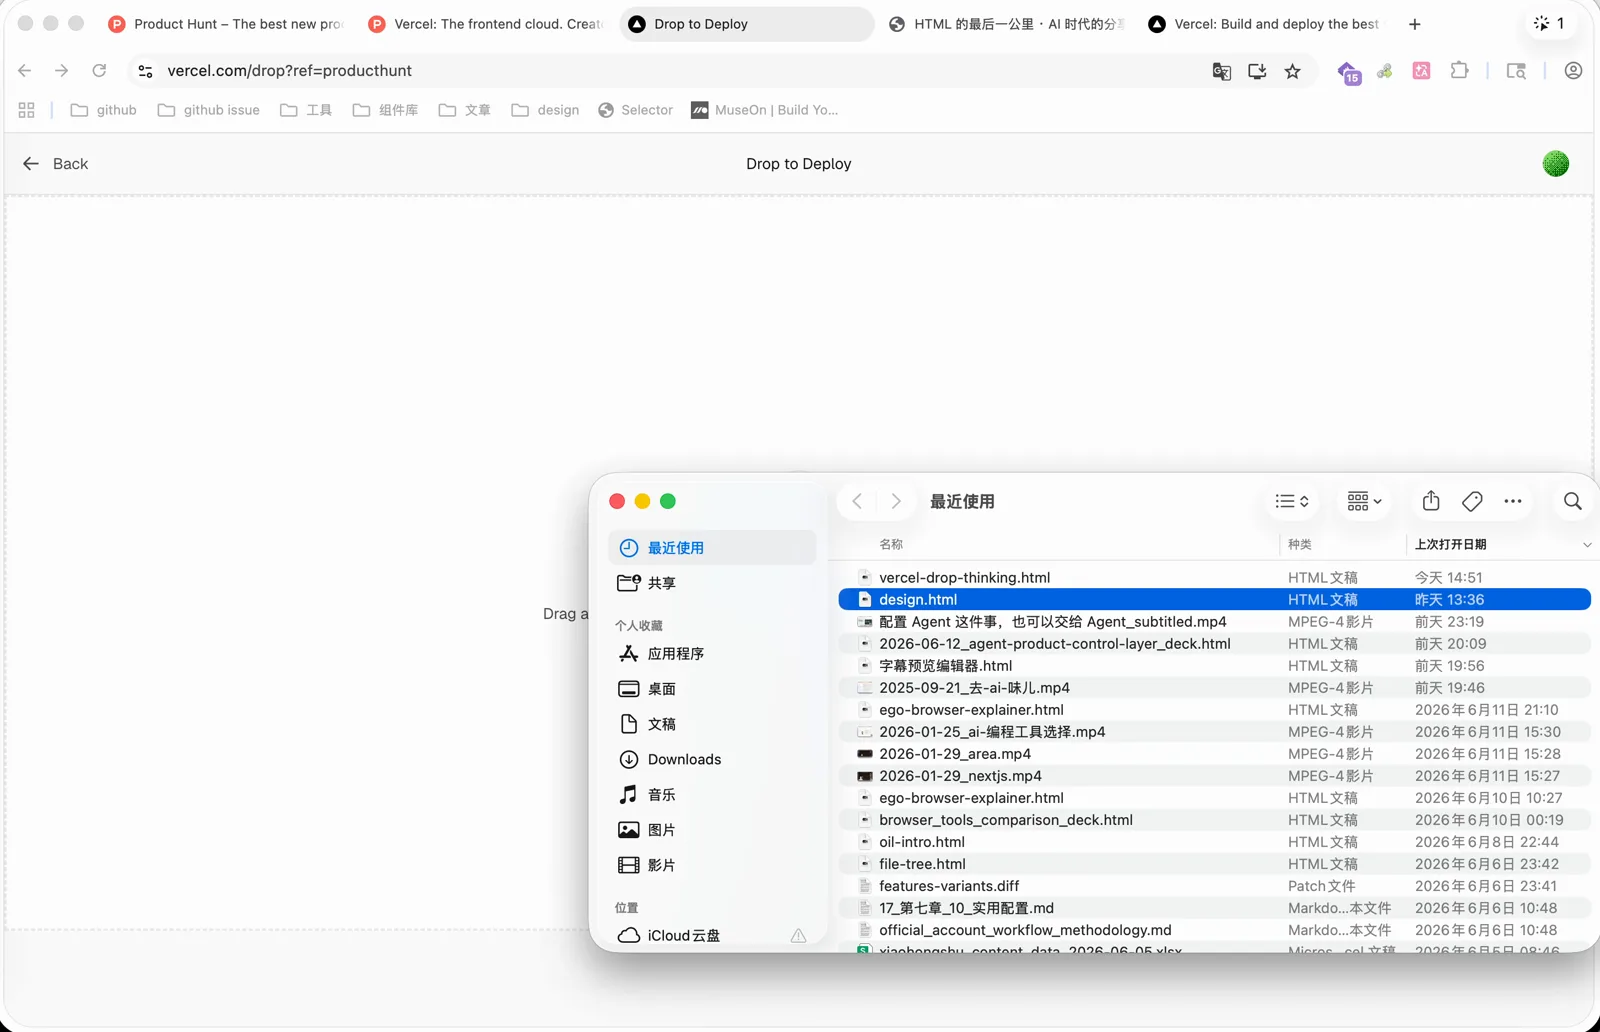Open the side panel icon in browser
Image resolution: width=1600 pixels, height=1032 pixels.
coord(1517,71)
